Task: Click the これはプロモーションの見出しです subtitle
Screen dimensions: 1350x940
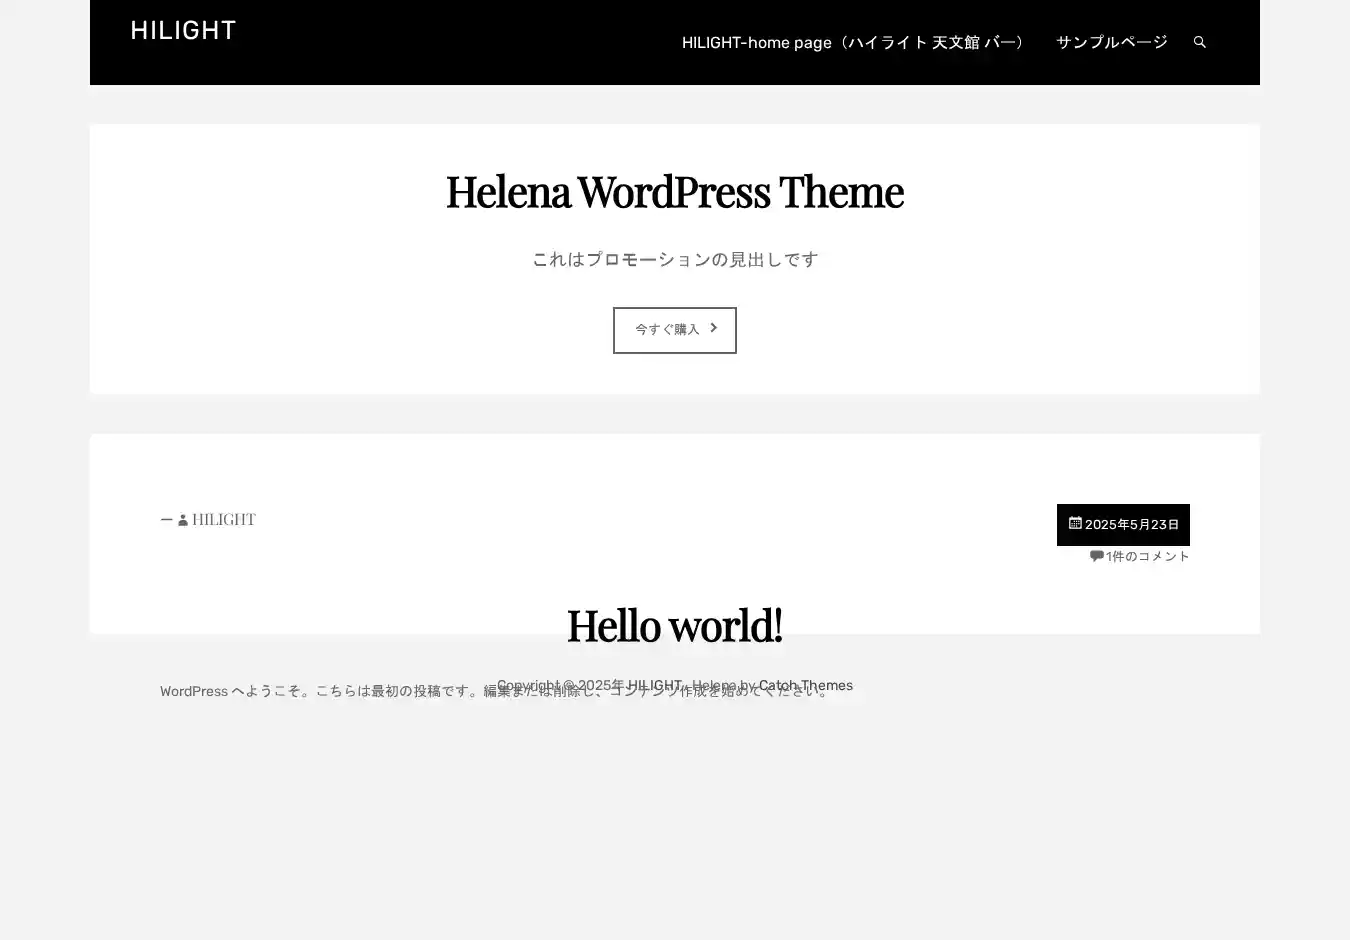Action: click(674, 259)
